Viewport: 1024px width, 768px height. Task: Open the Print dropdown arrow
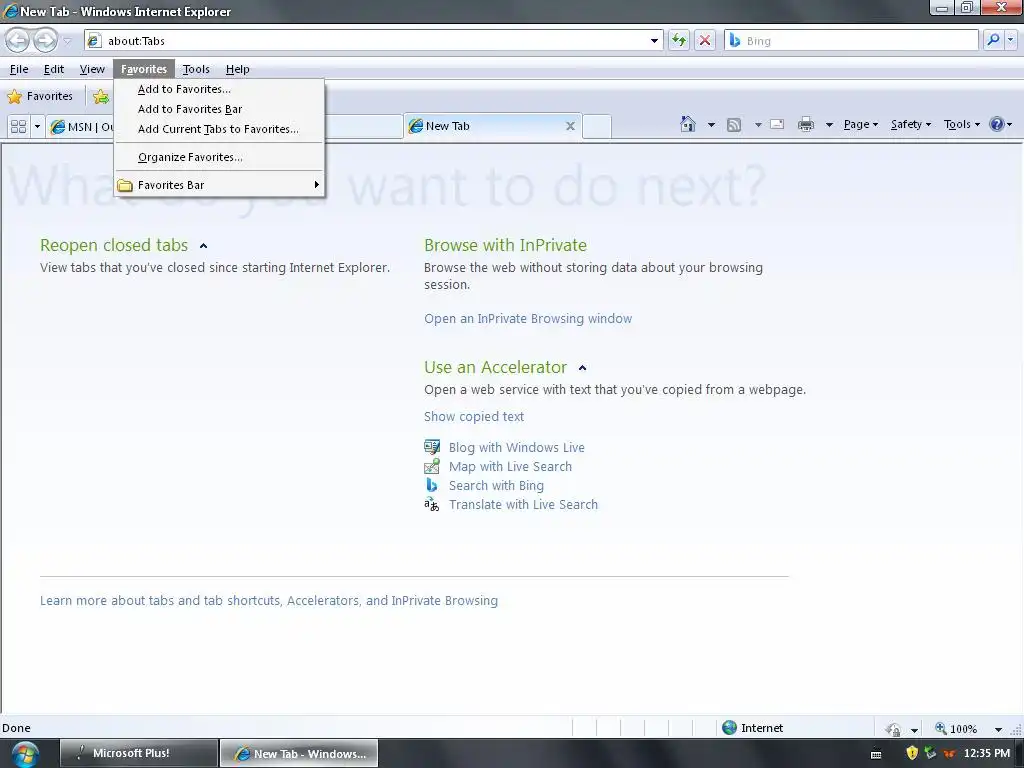point(829,124)
